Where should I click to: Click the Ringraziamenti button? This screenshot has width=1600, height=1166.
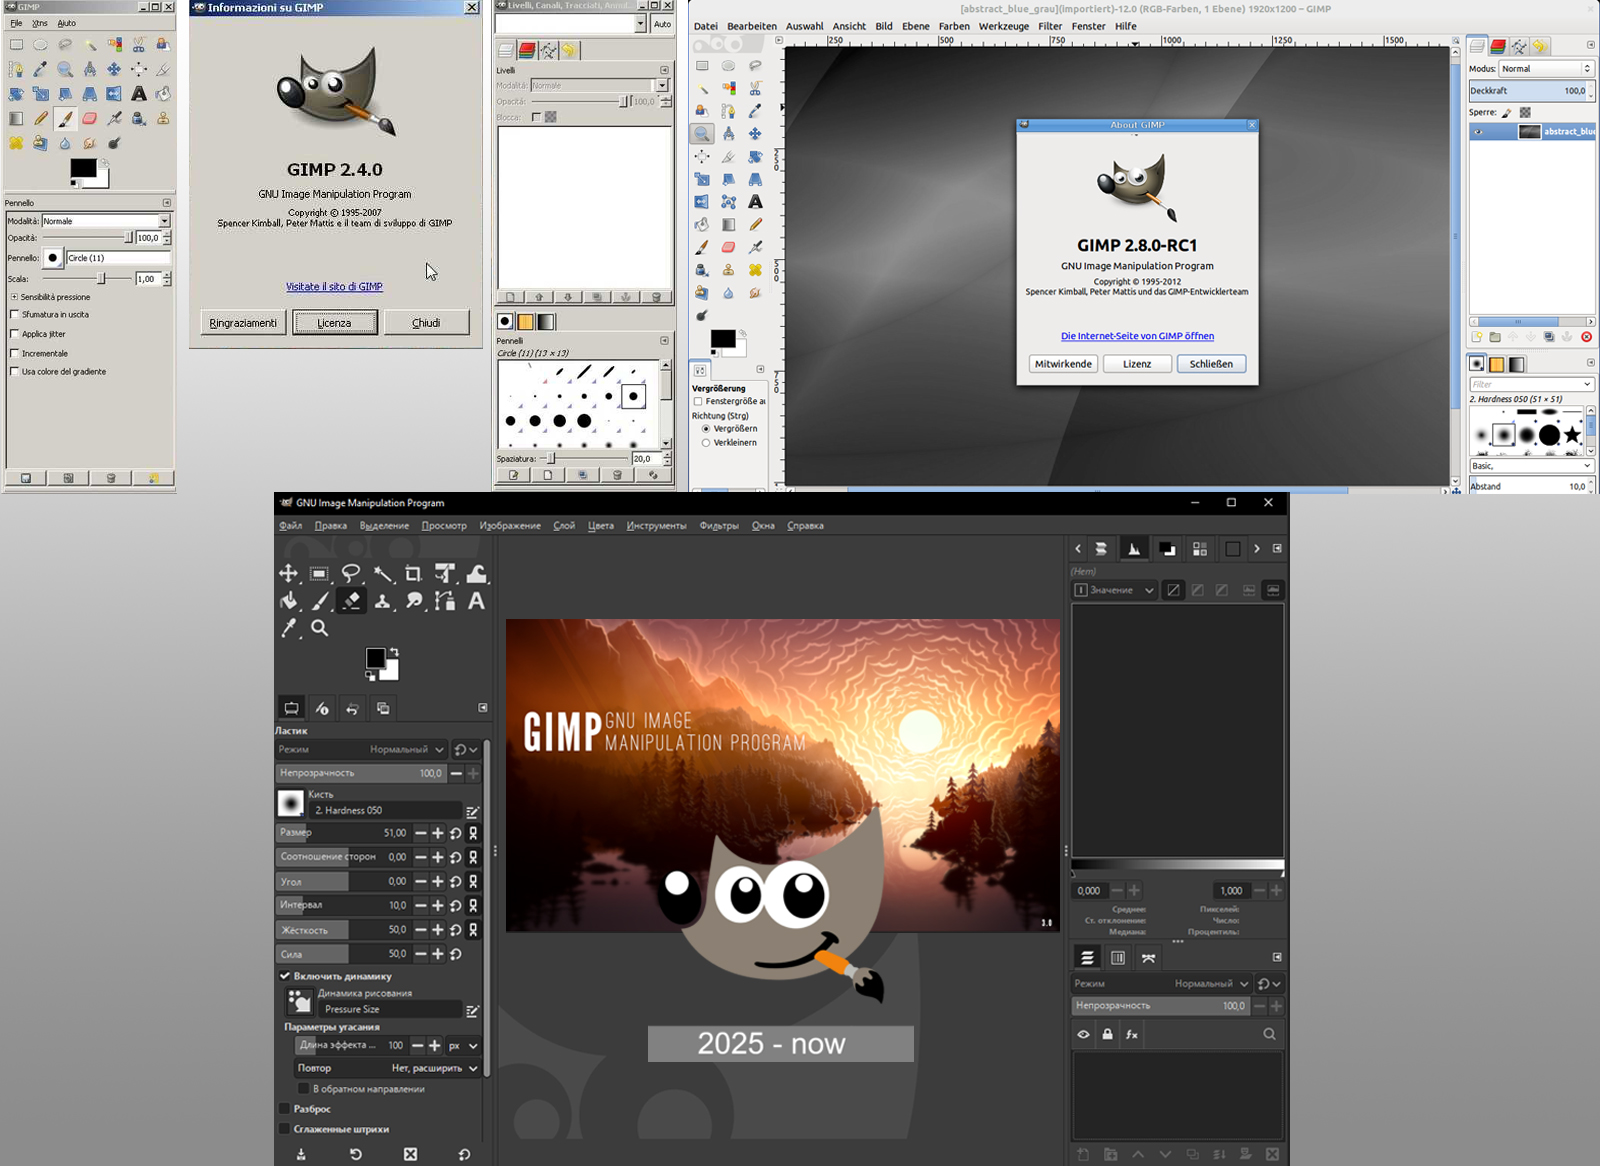(243, 323)
